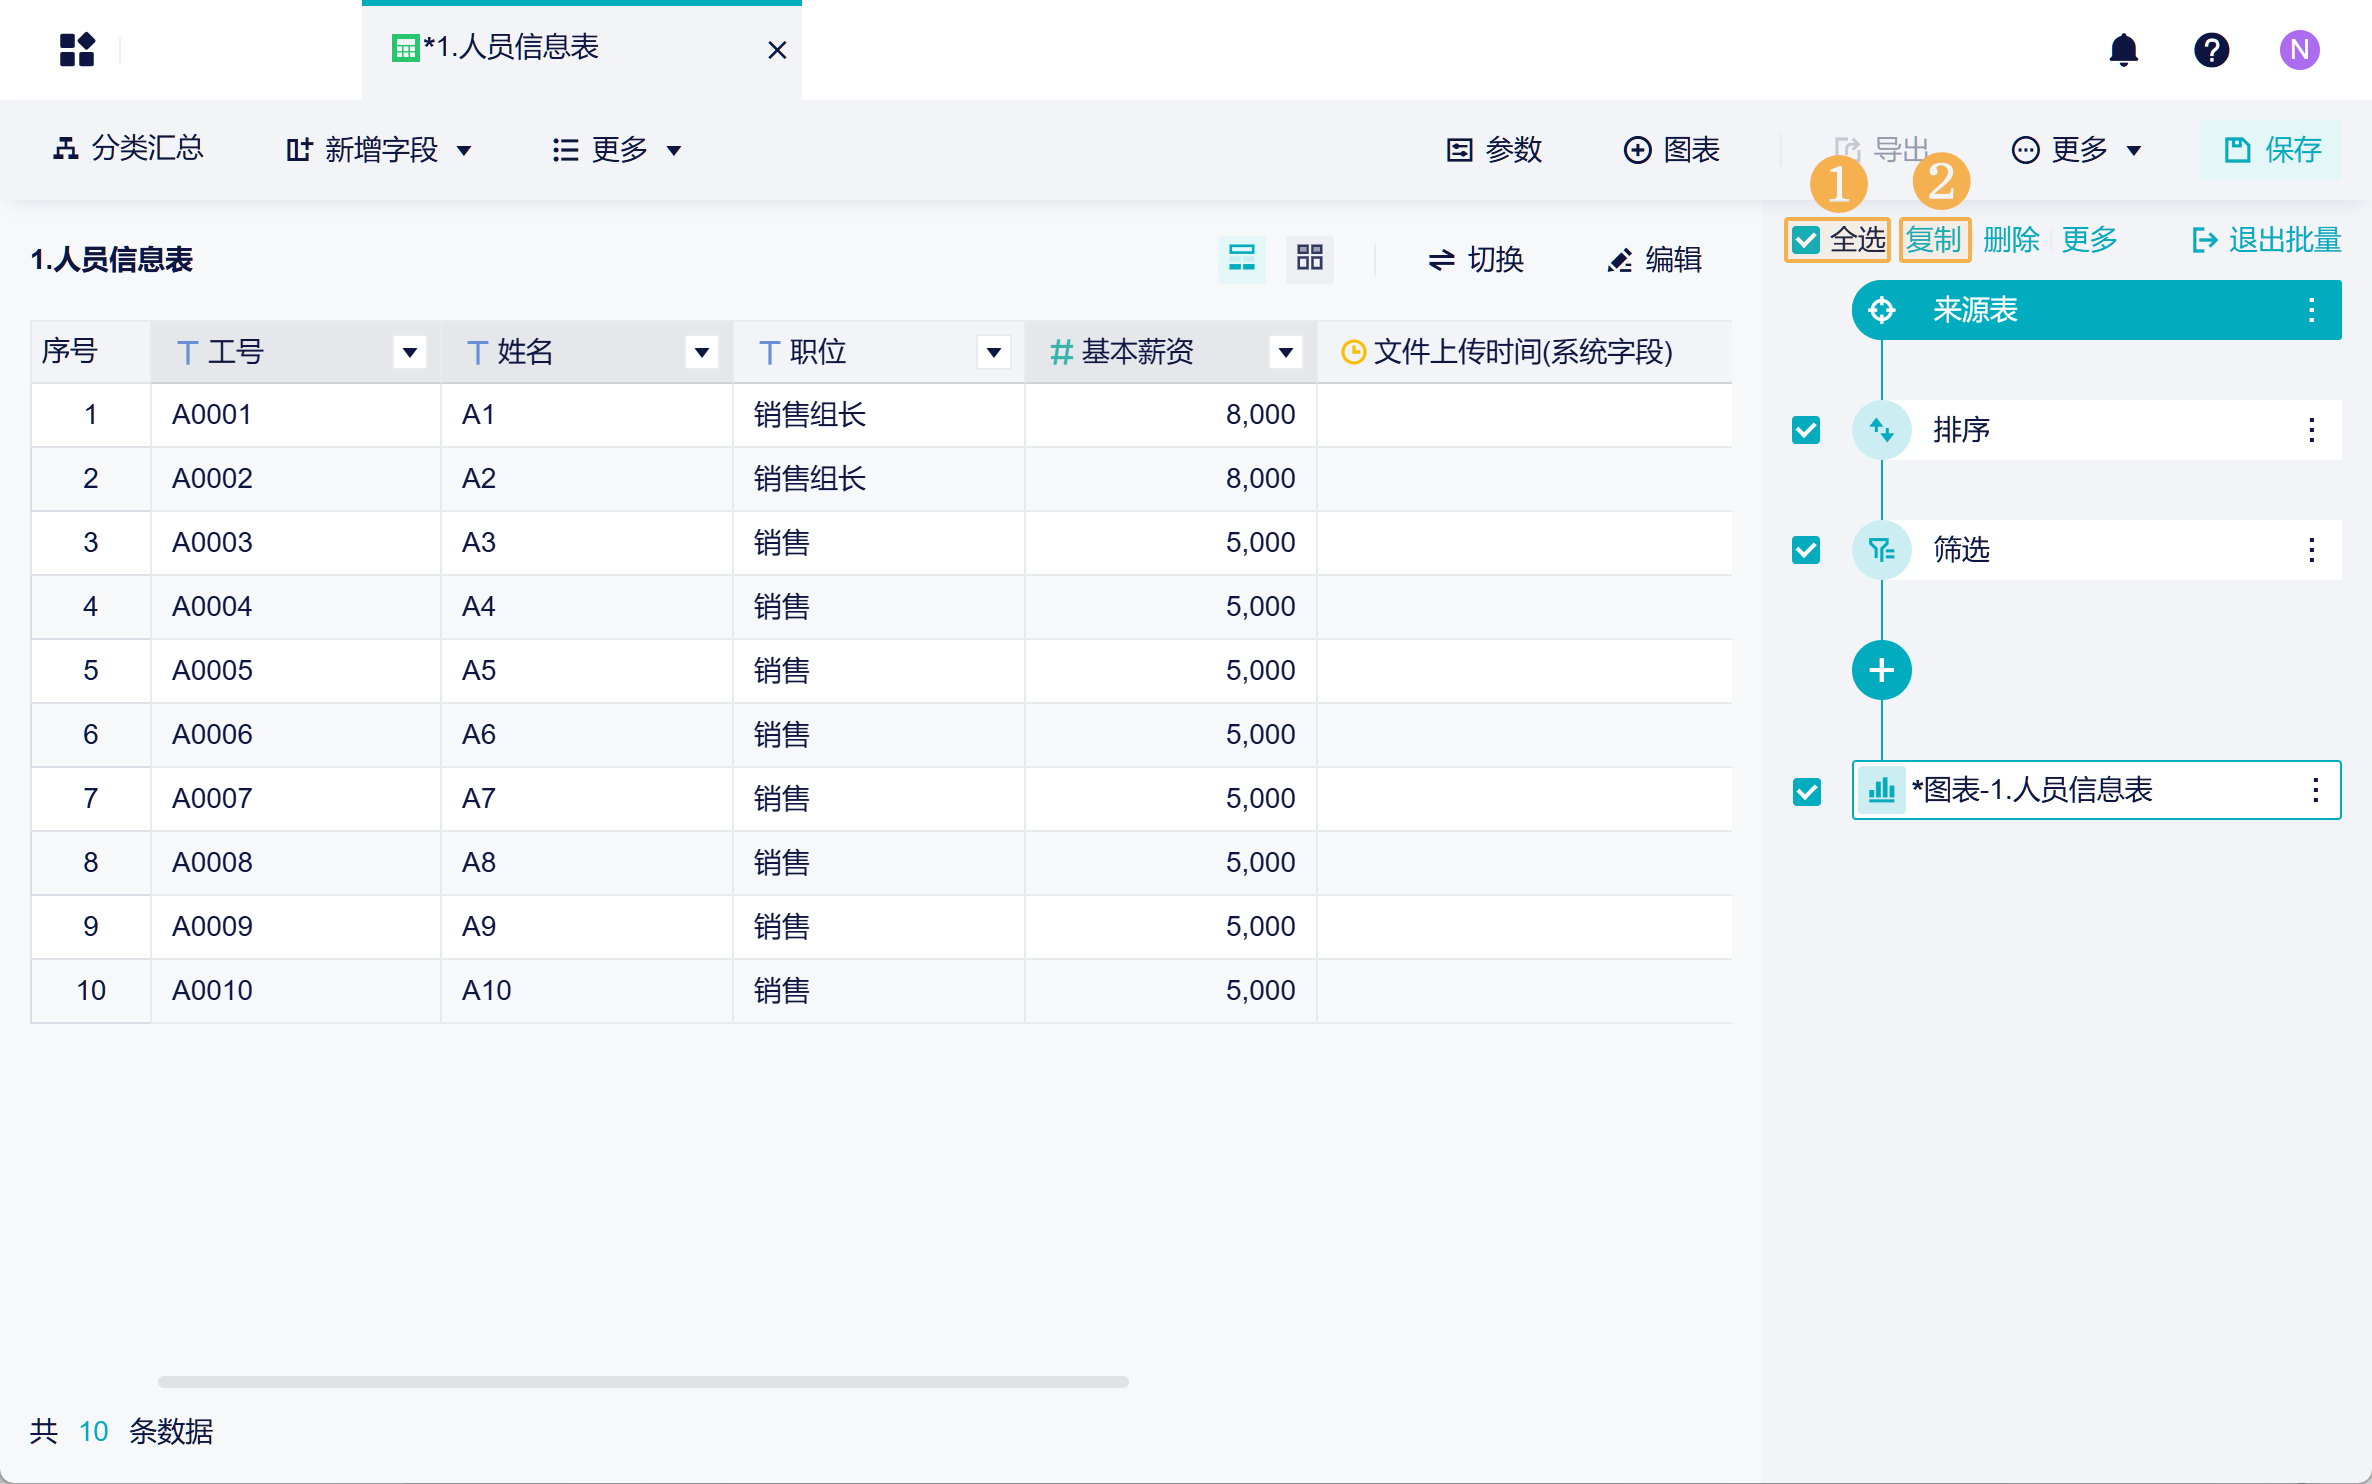Click the 退出批量 link
The height and width of the screenshot is (1484, 2372).
point(2267,240)
